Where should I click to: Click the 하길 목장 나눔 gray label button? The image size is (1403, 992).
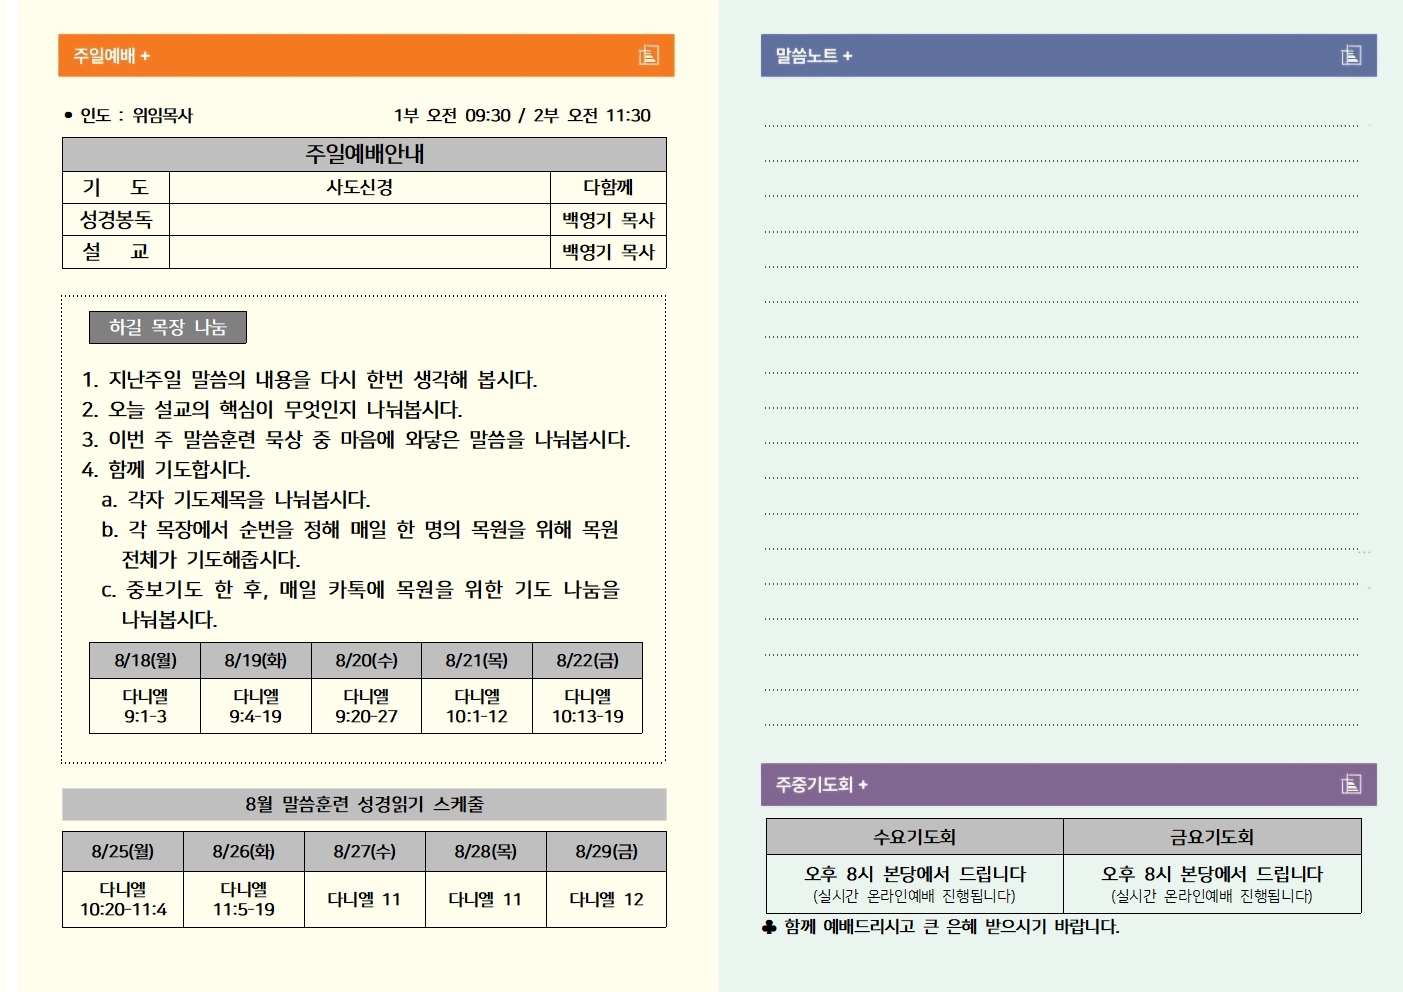point(168,328)
